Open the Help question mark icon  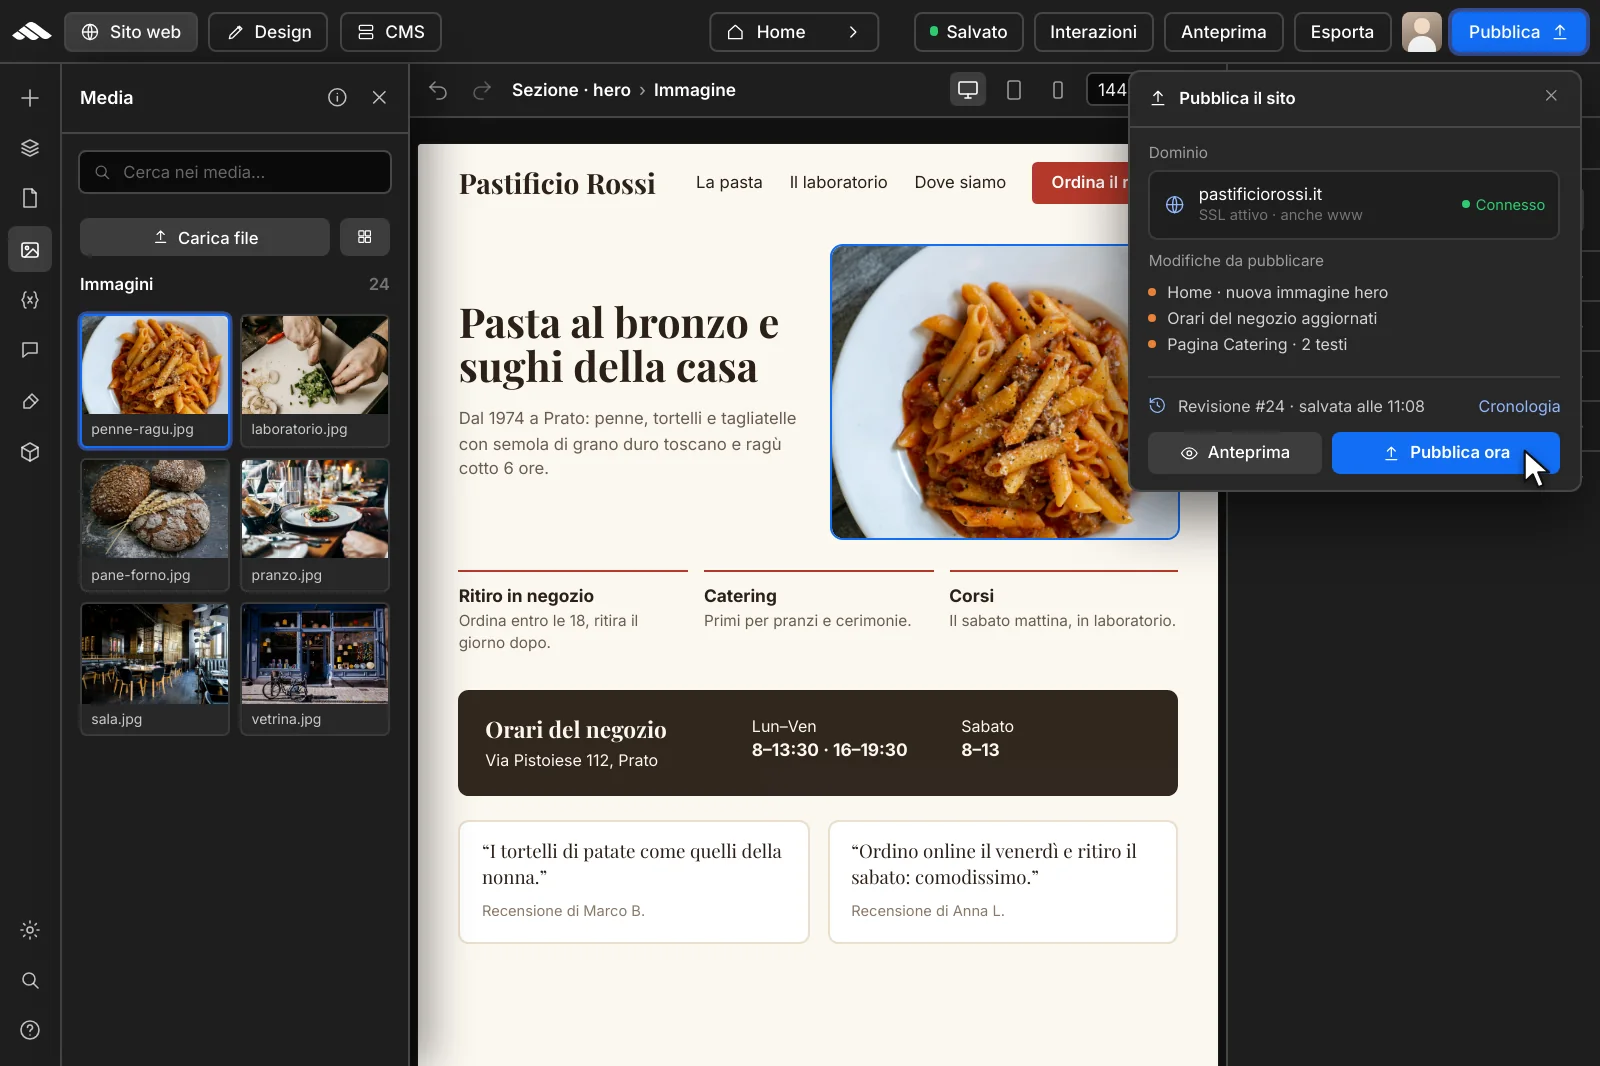(x=30, y=1030)
